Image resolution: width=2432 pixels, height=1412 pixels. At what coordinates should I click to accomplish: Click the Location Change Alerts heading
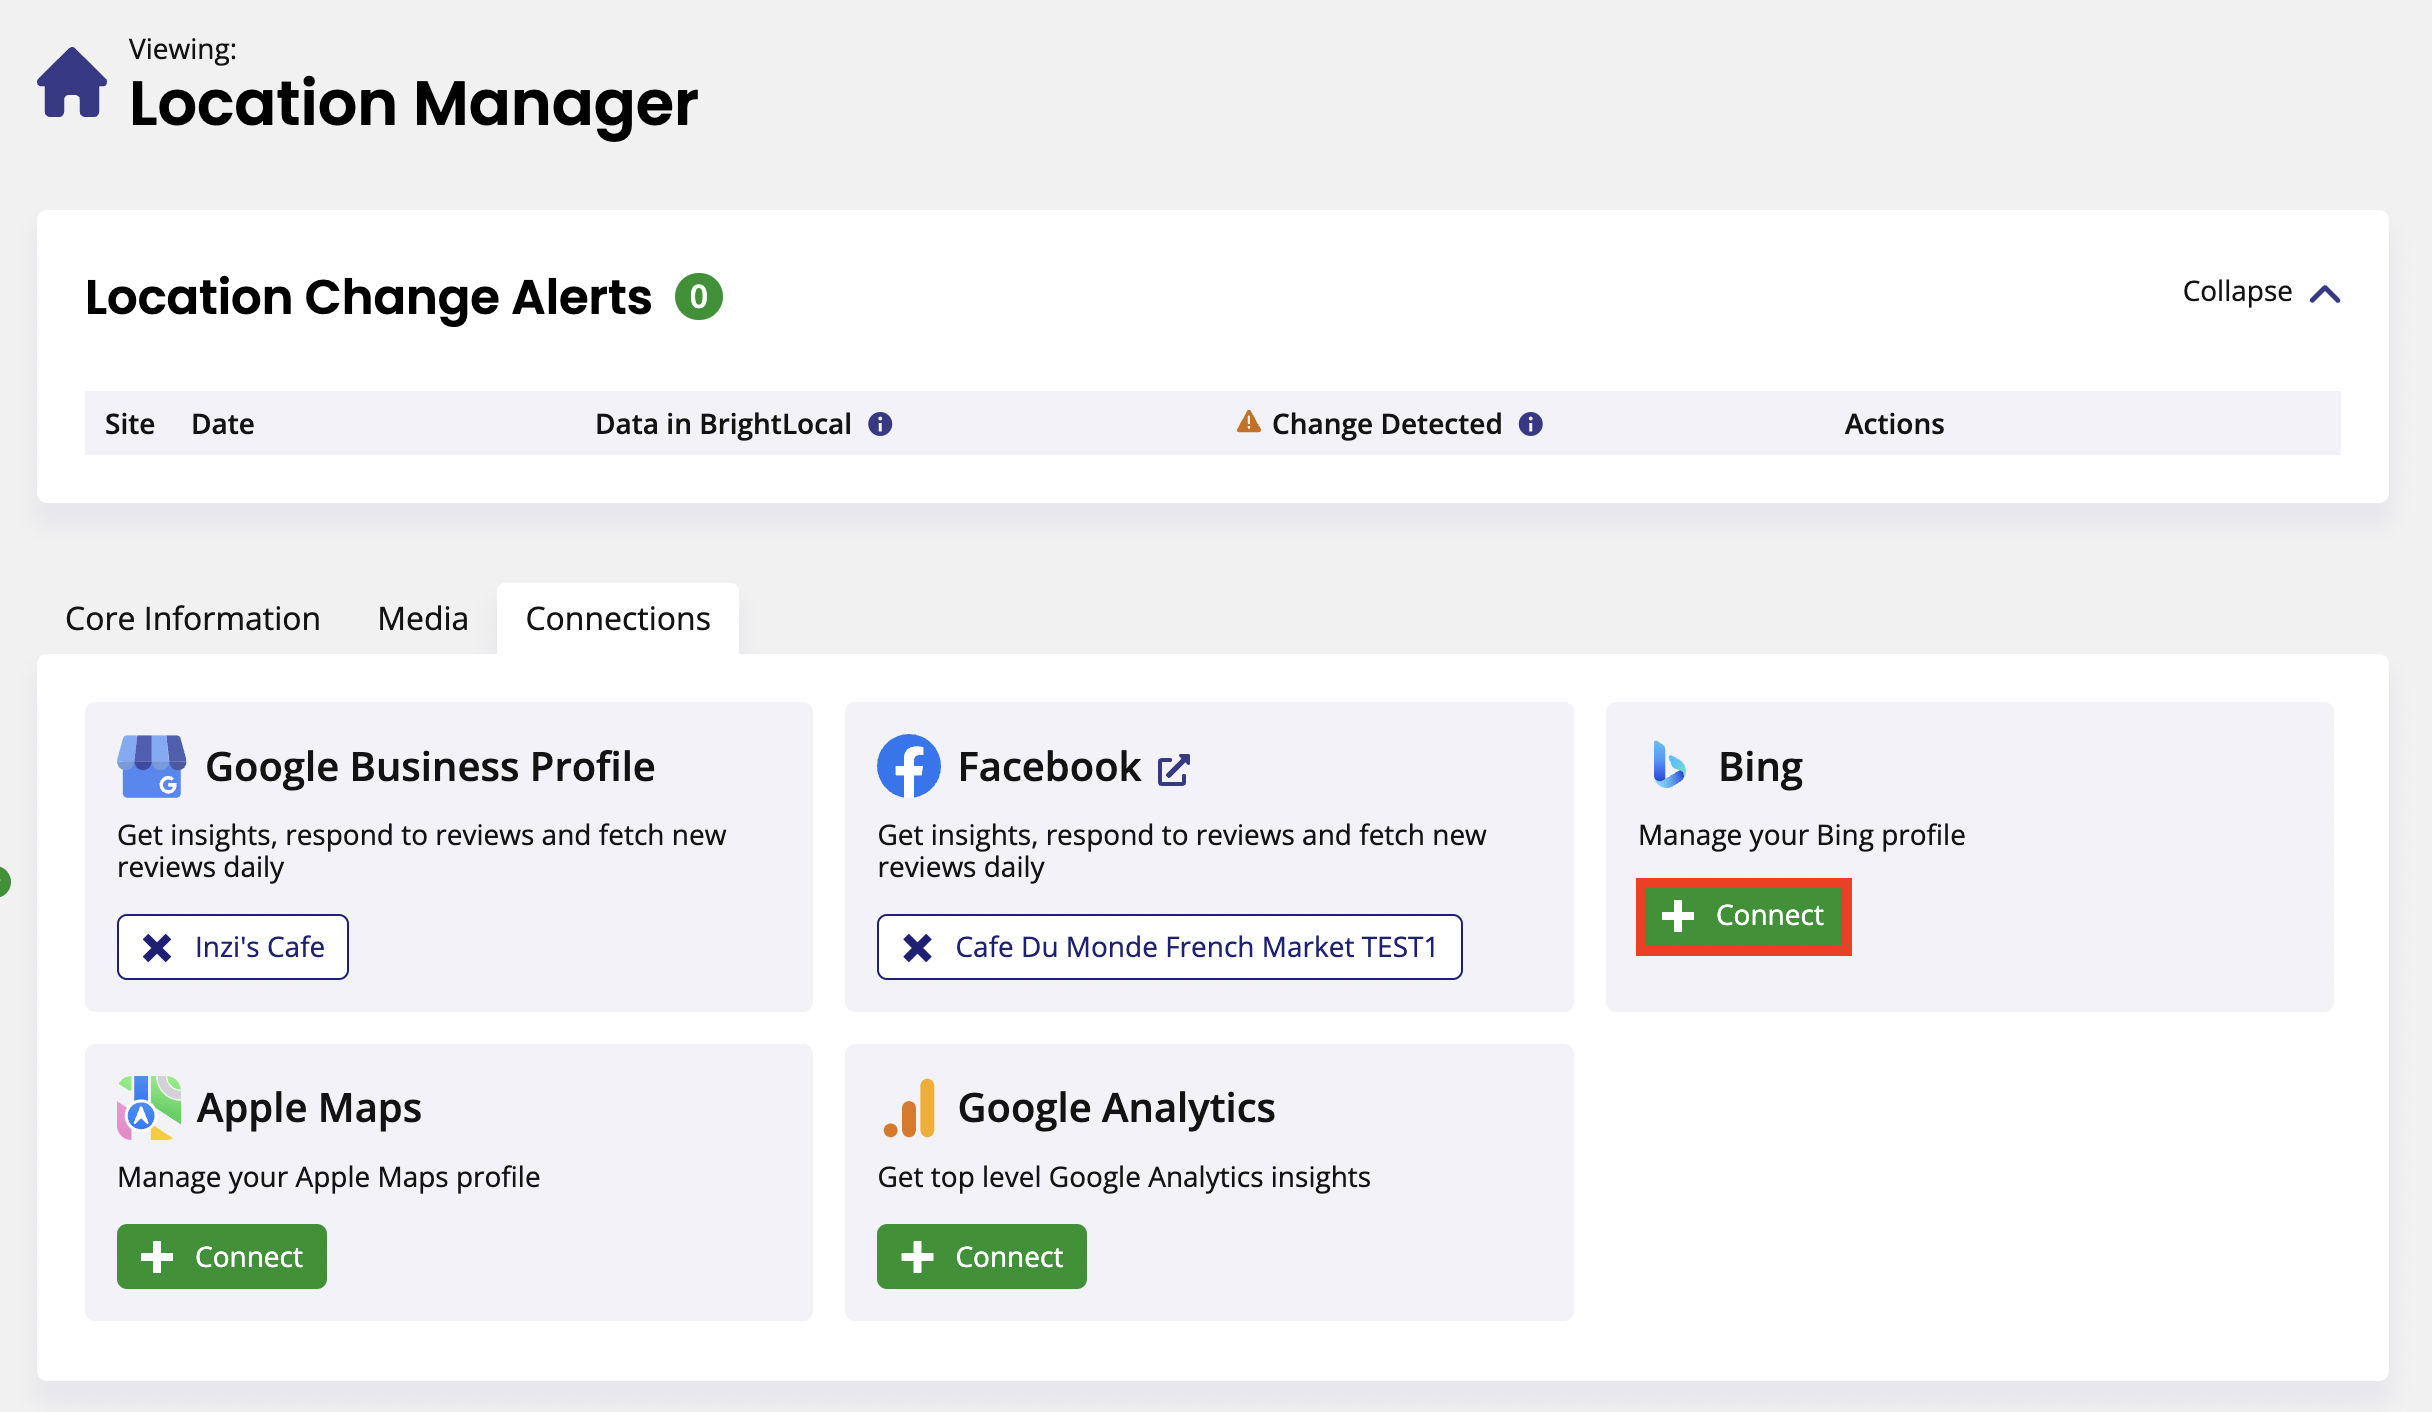click(x=368, y=297)
